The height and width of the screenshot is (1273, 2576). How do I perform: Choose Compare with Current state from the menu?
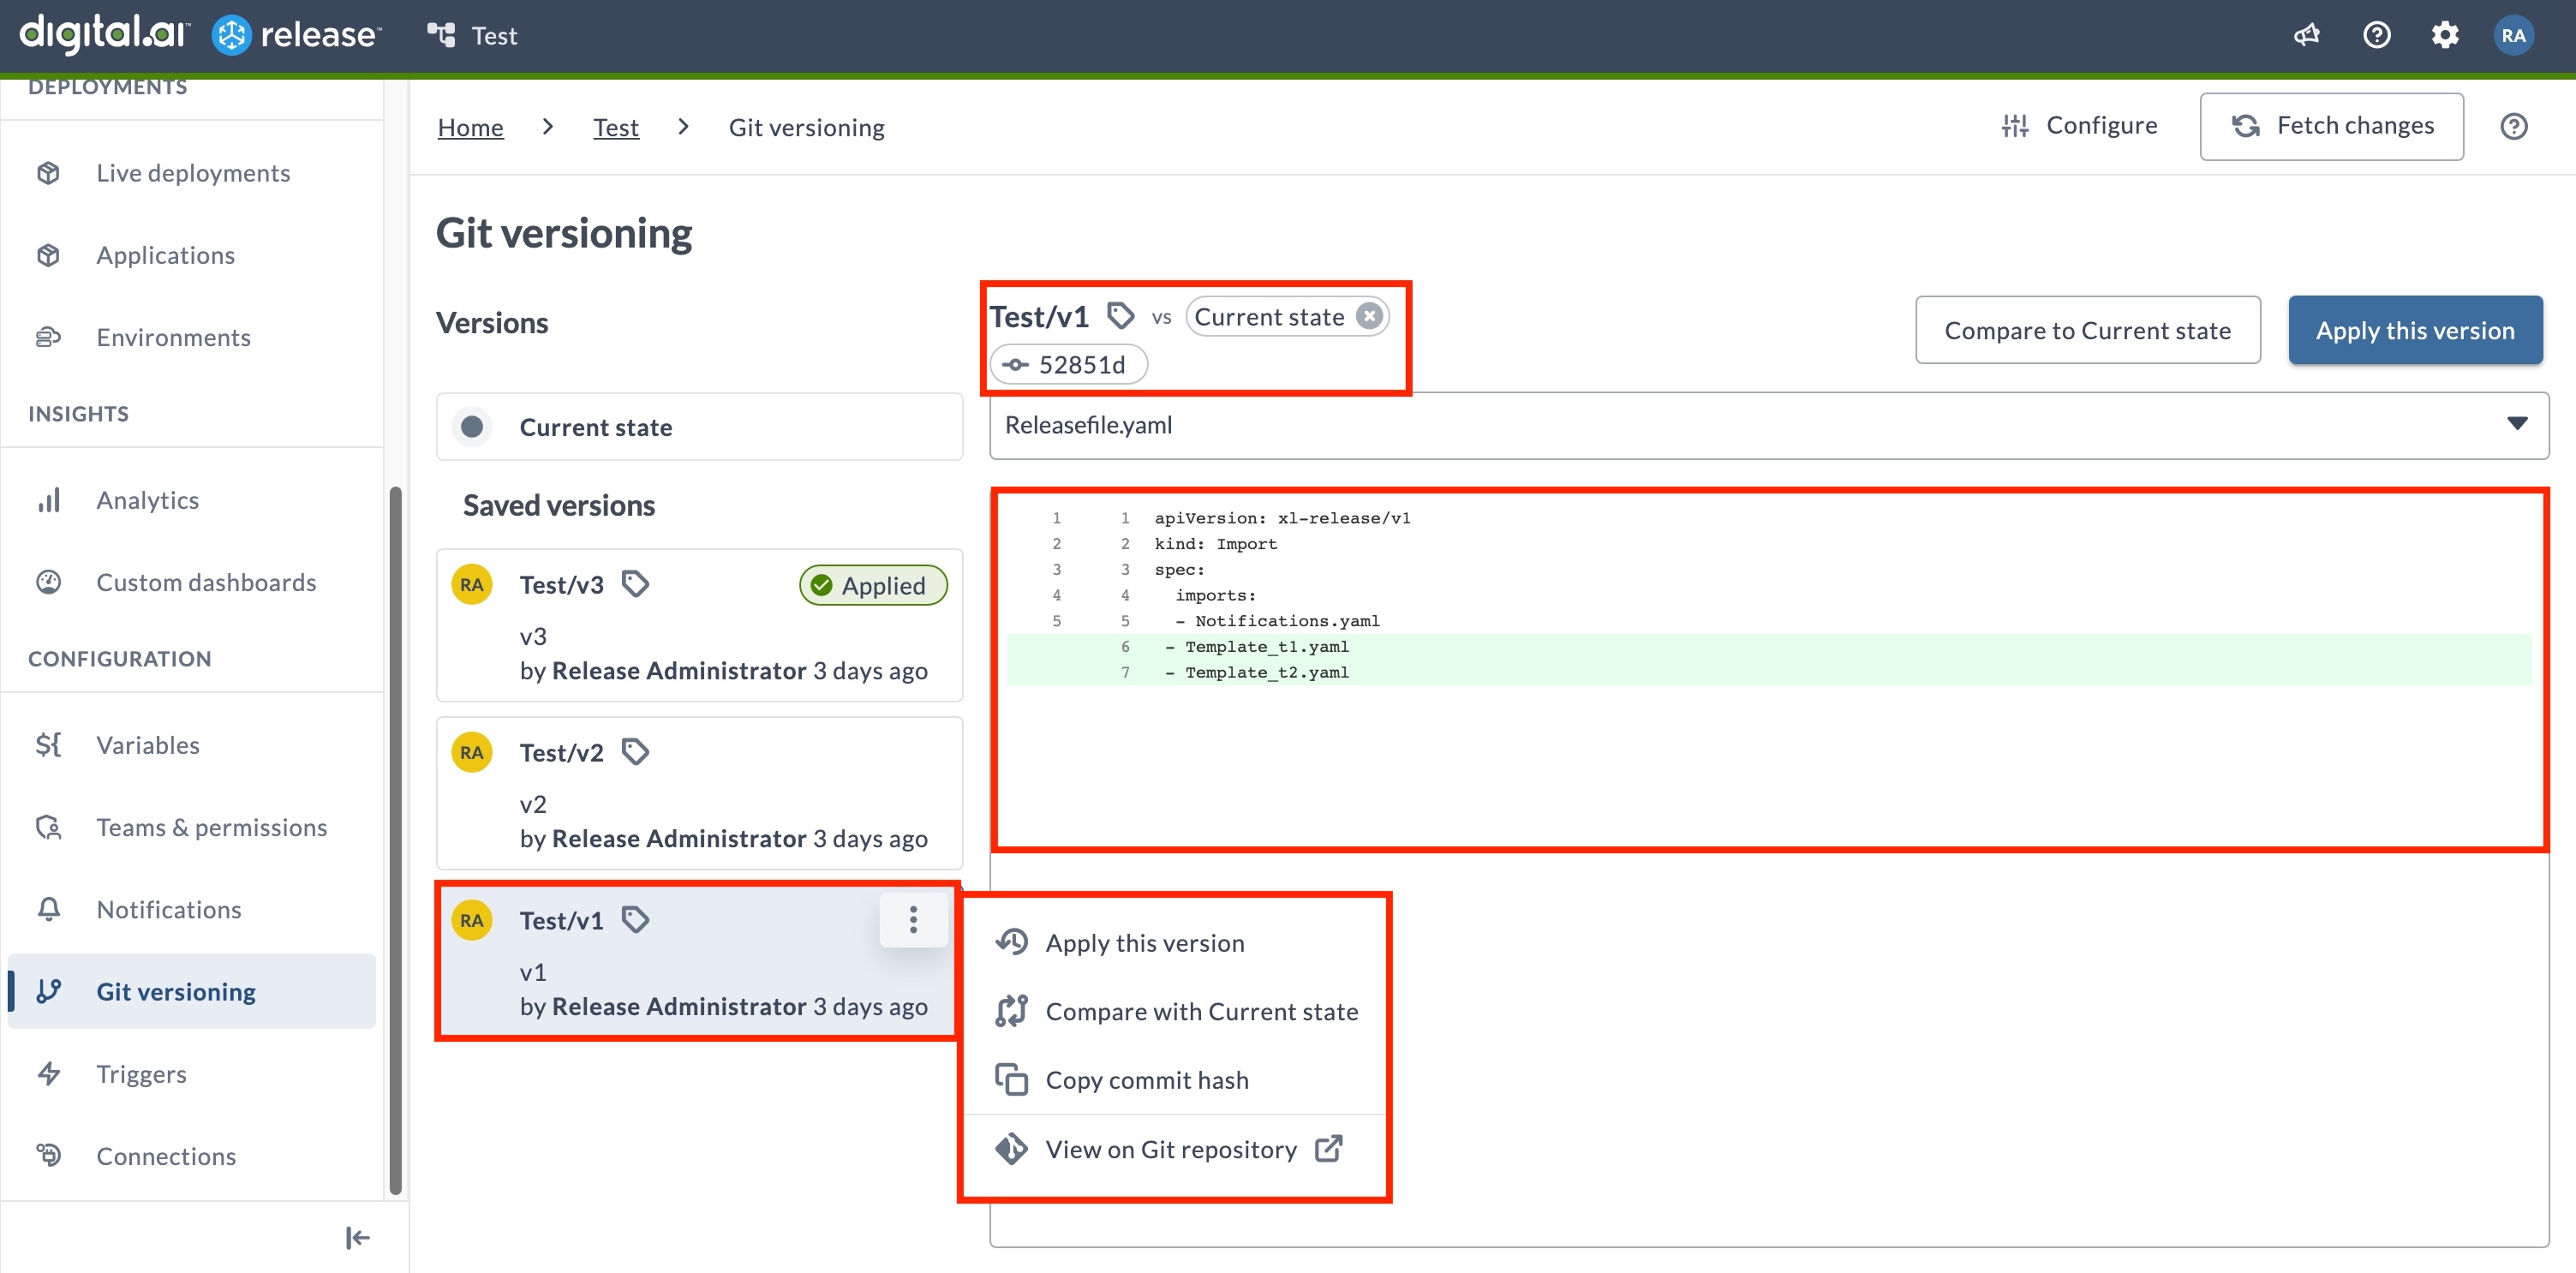[1201, 1011]
